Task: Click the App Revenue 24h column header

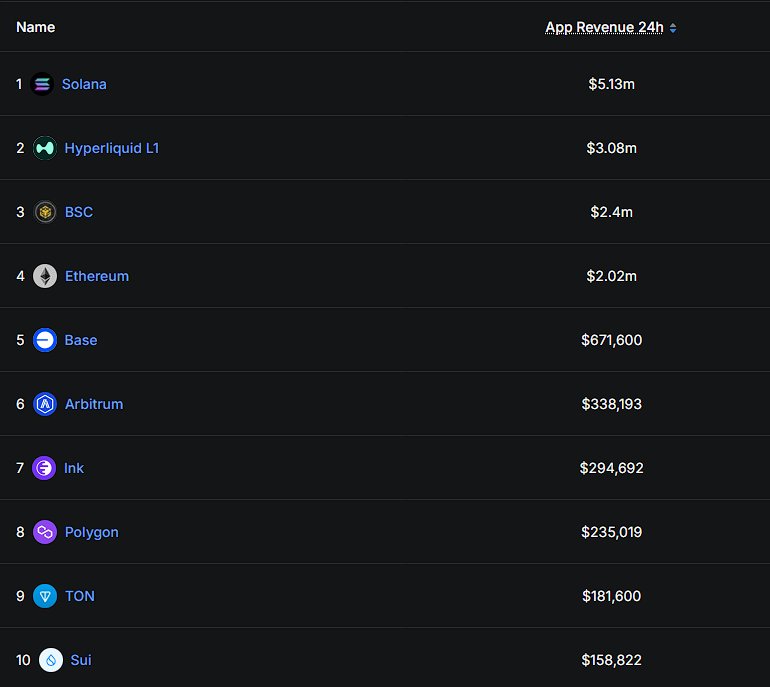Action: pyautogui.click(x=604, y=28)
